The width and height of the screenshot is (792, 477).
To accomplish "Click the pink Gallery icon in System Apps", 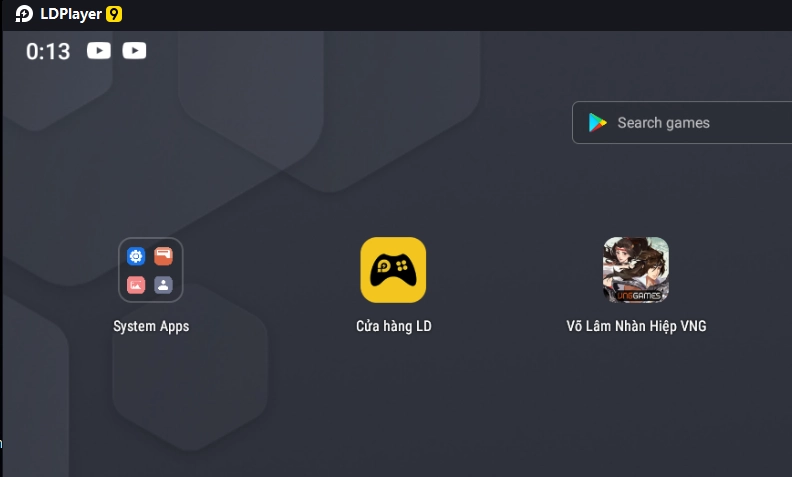I will 136,285.
